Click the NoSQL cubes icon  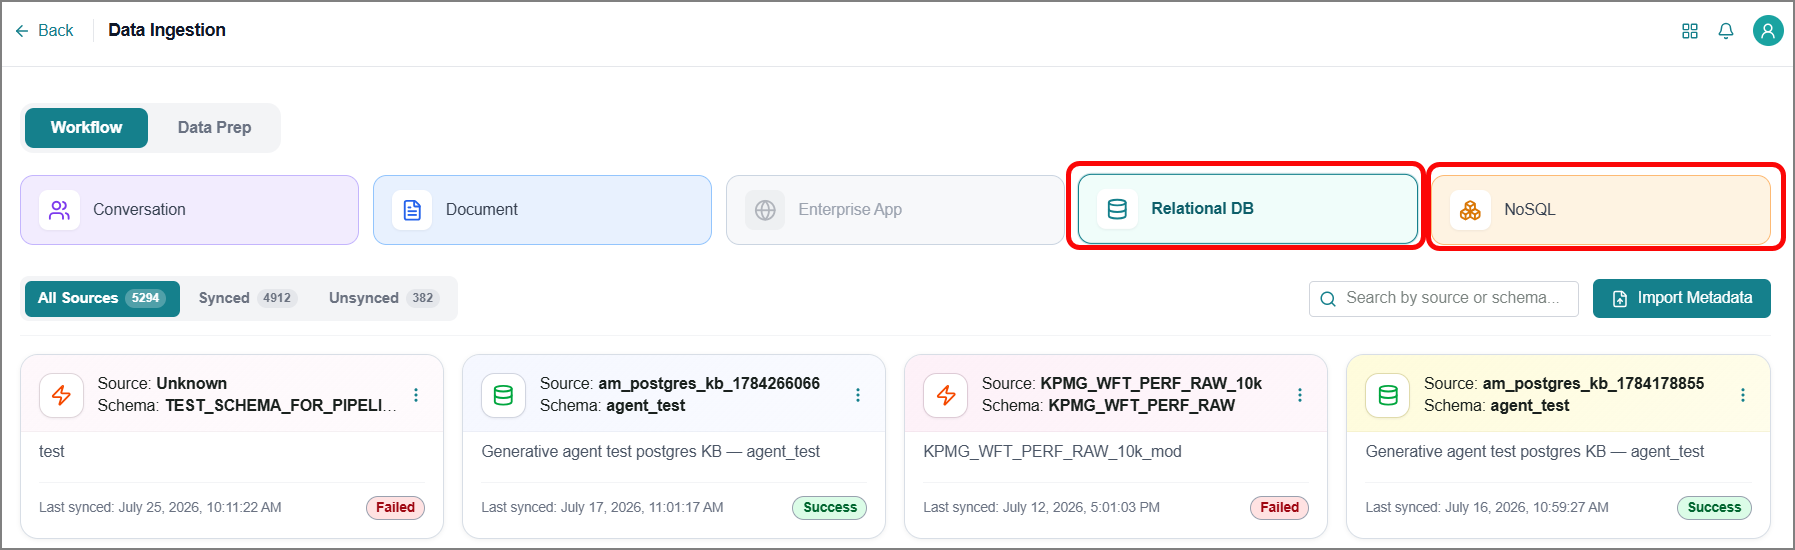(1470, 210)
